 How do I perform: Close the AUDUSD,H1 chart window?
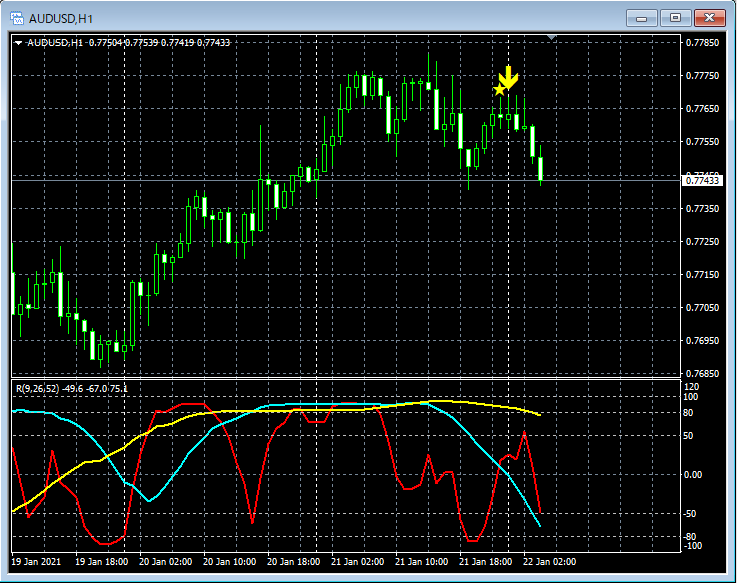[710, 17]
